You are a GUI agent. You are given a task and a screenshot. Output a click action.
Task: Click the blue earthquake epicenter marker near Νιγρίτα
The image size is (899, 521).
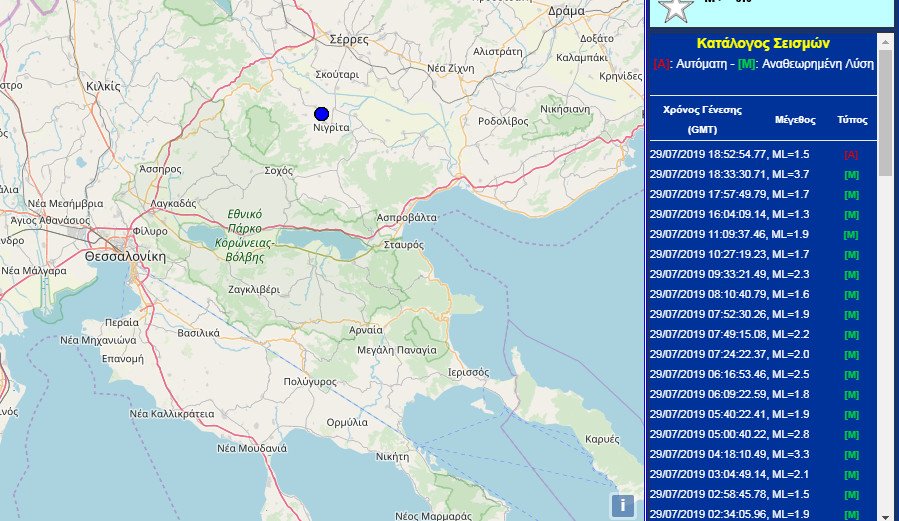(322, 113)
